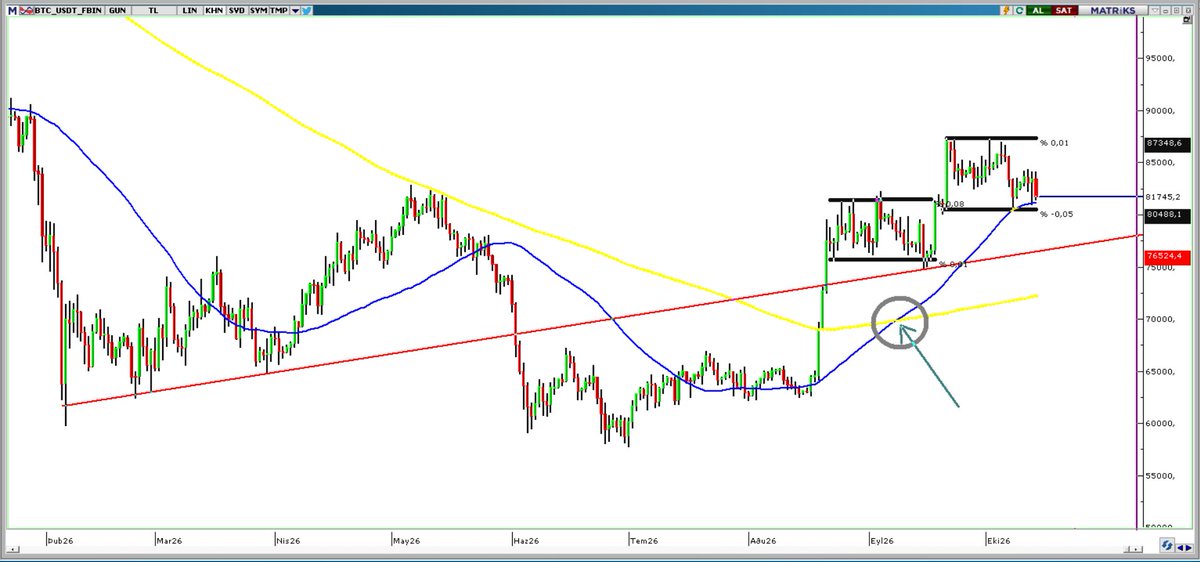The image size is (1200, 562).
Task: Change the GUN period selector
Action: click(118, 11)
